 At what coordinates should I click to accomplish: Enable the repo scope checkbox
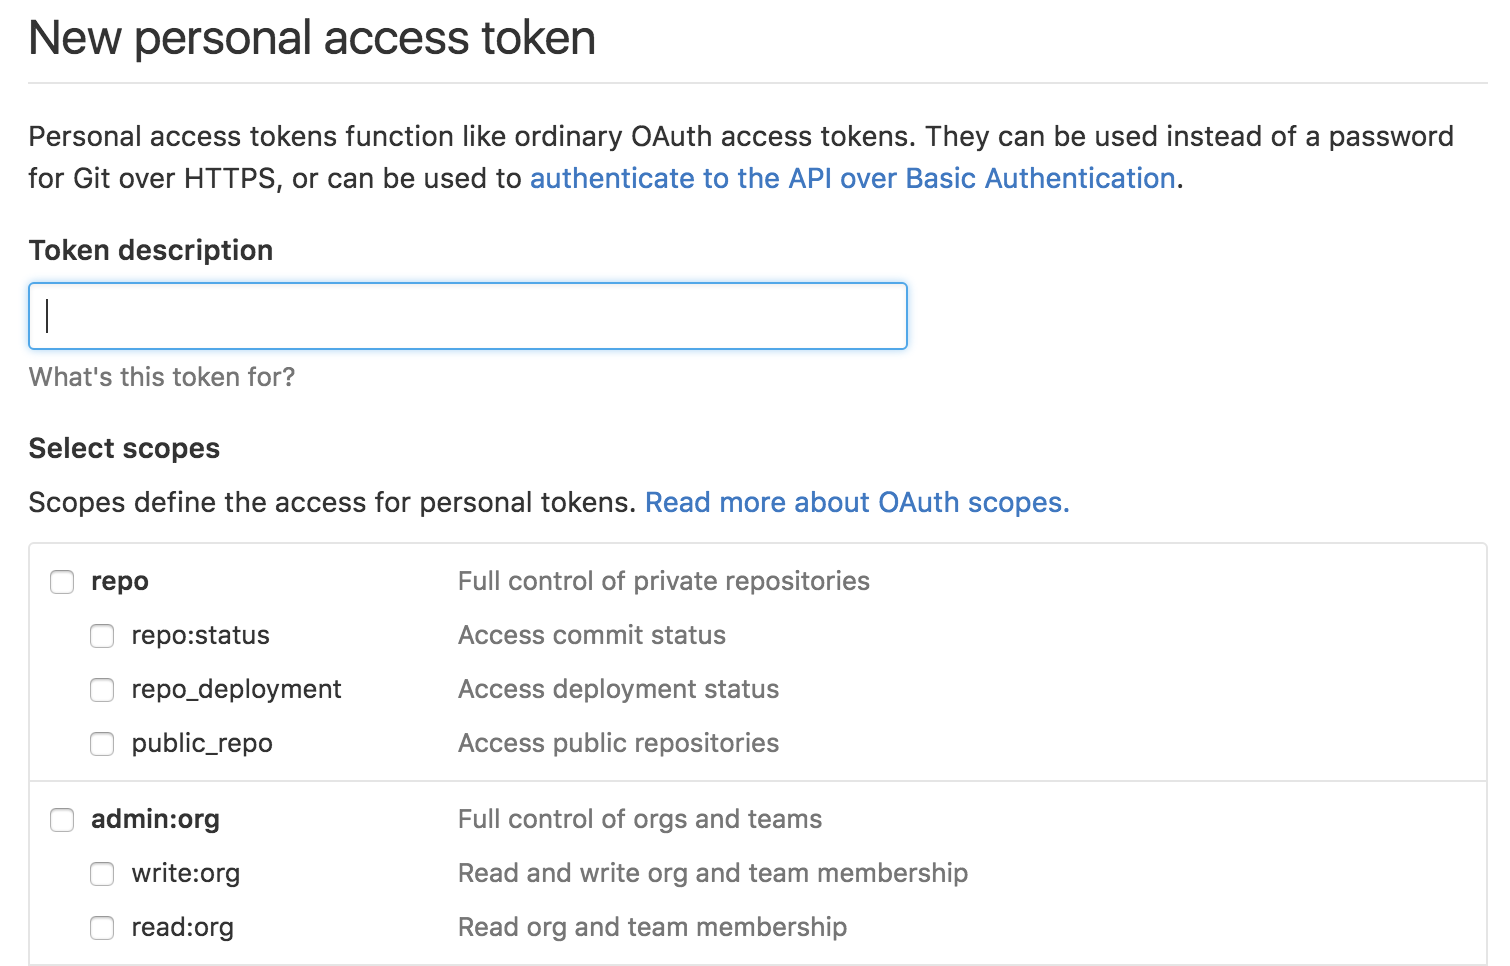(x=62, y=581)
